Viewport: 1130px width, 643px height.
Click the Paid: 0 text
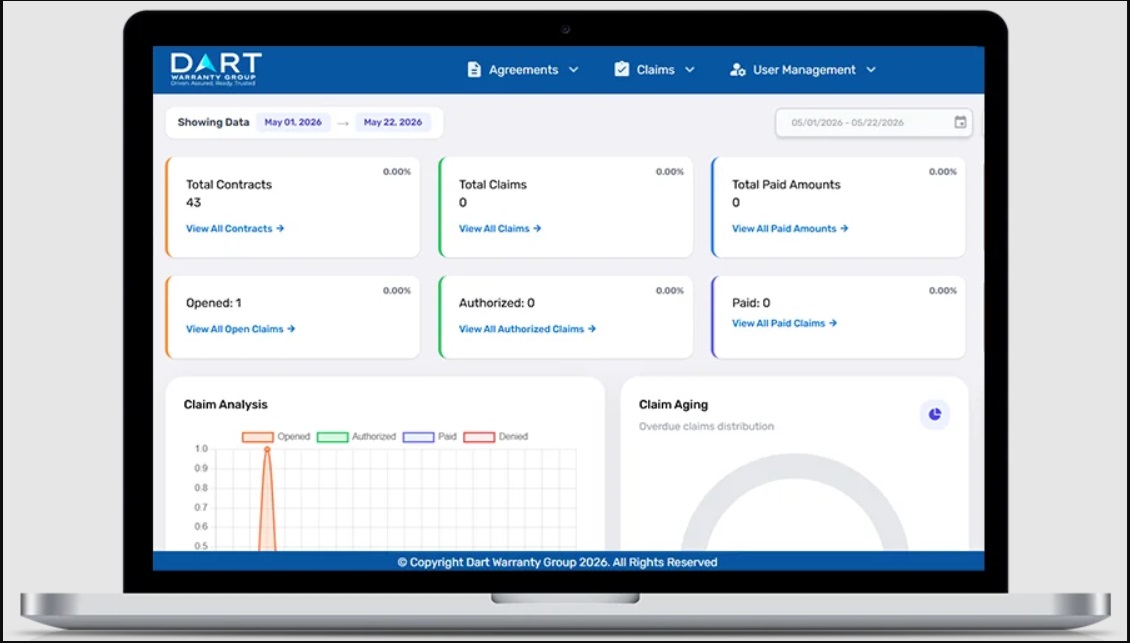tap(751, 303)
